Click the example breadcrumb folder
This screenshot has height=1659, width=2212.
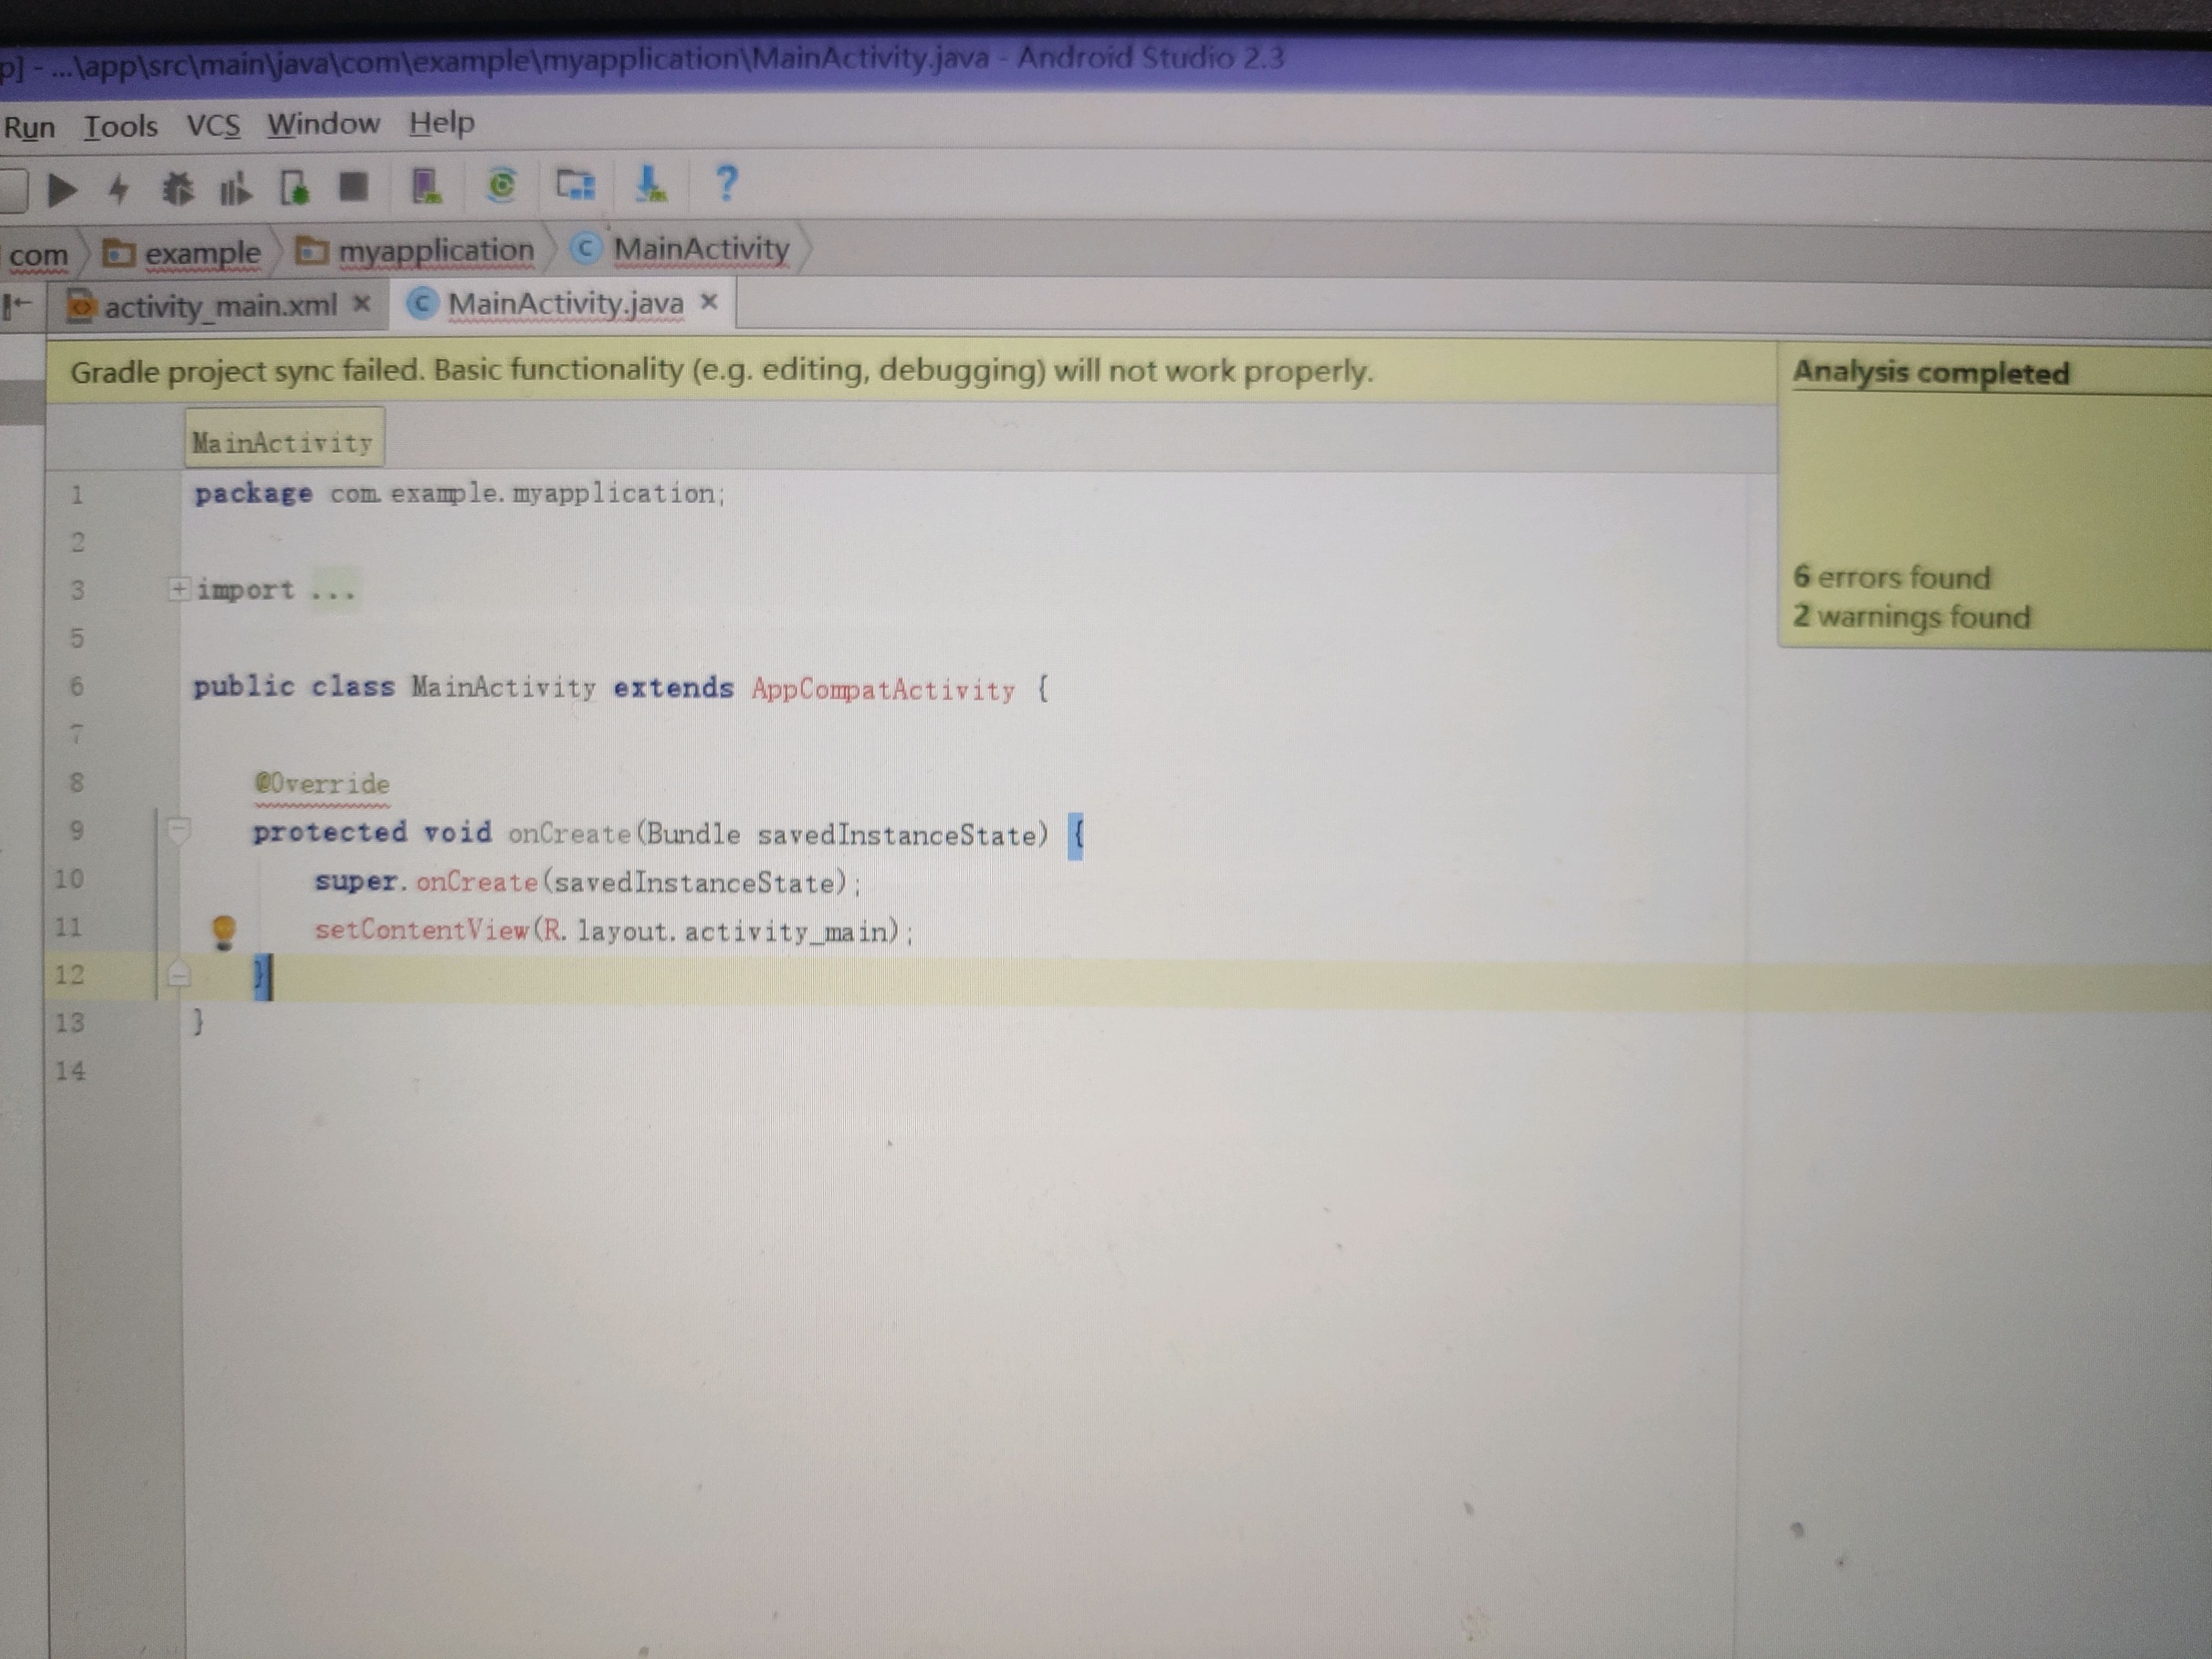183,252
